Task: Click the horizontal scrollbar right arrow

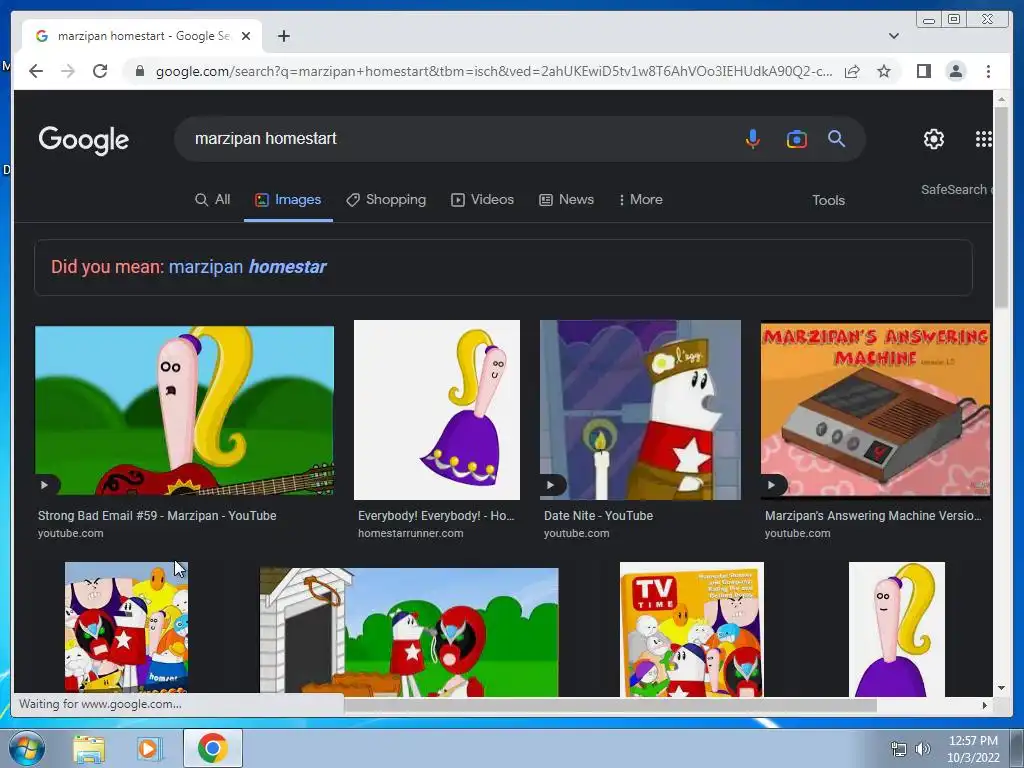Action: click(x=985, y=705)
